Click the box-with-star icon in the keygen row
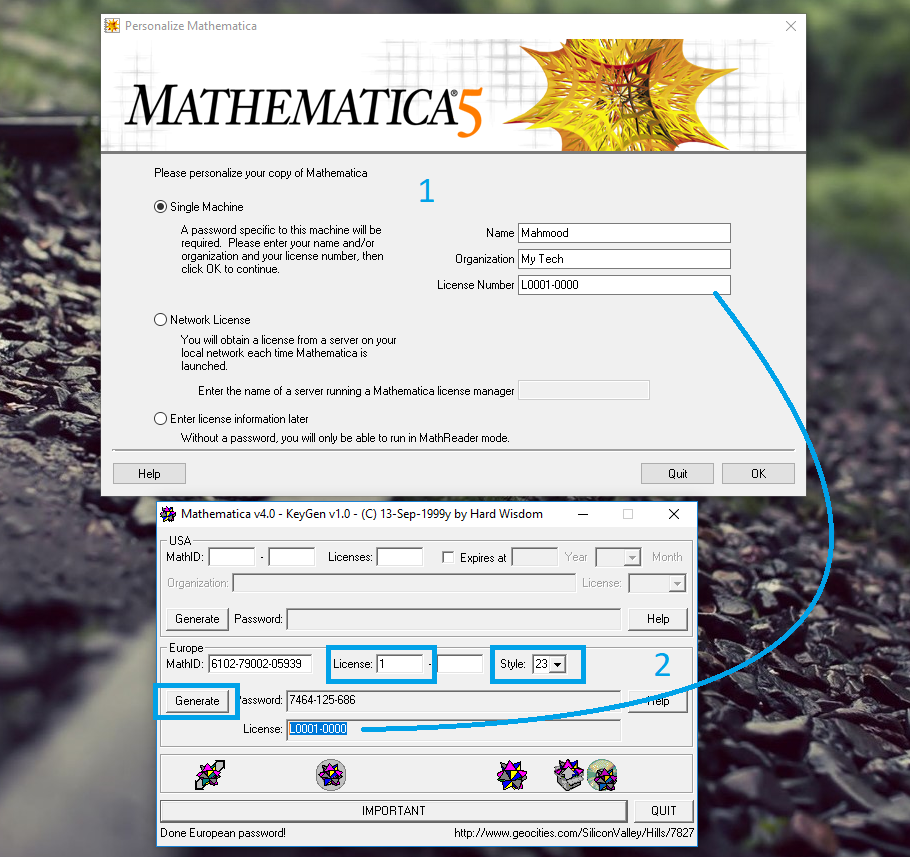The image size is (910, 857). point(567,773)
